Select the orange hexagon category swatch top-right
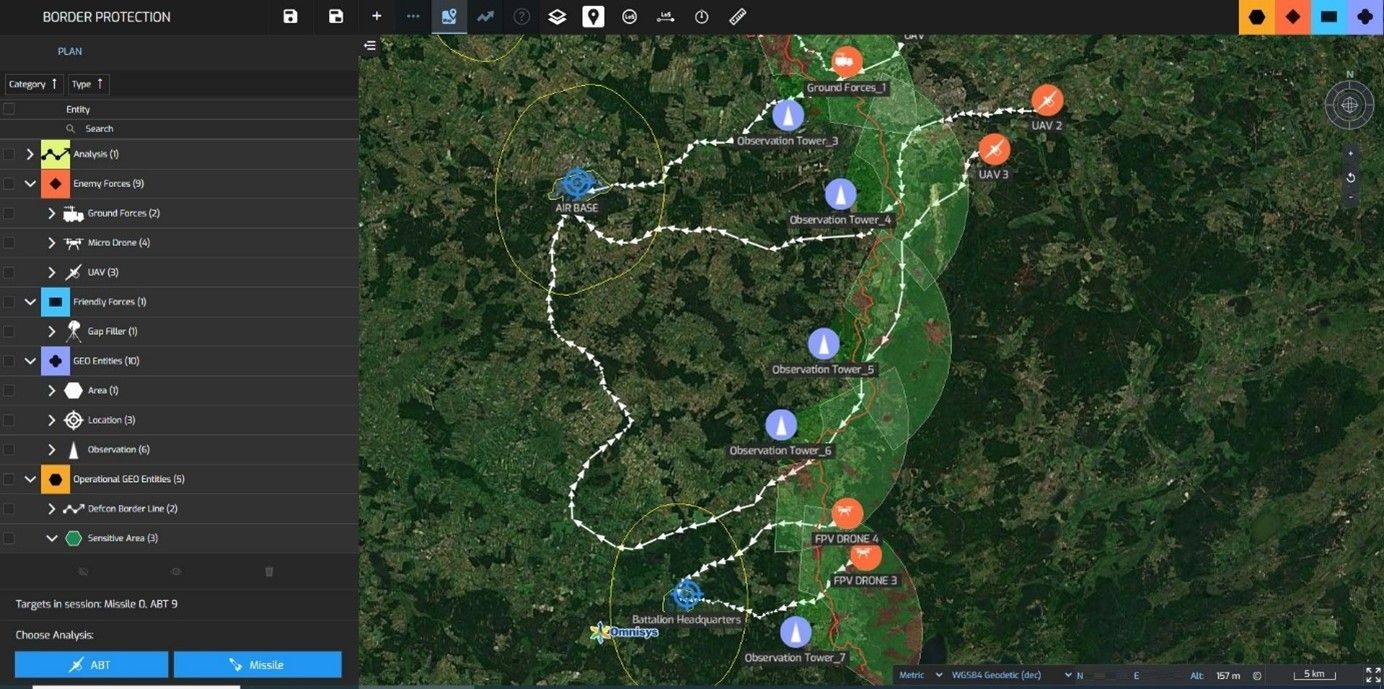Viewport: 1384px width, 689px height. click(x=1257, y=17)
